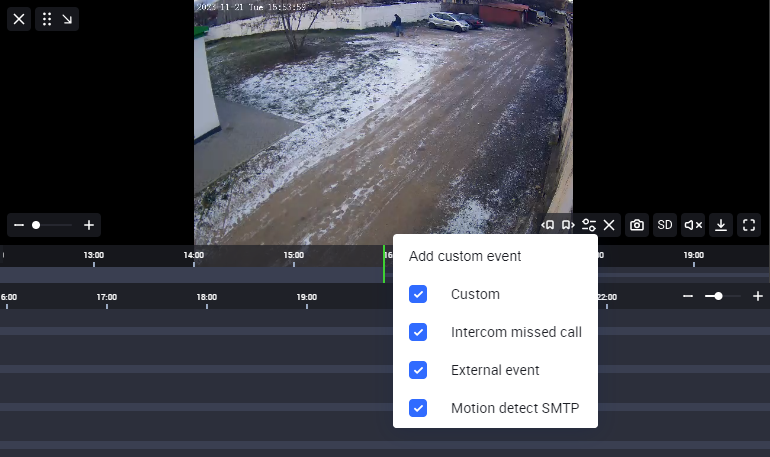Disable the Motion detect SMTP checkbox
The width and height of the screenshot is (770, 457).
(418, 408)
